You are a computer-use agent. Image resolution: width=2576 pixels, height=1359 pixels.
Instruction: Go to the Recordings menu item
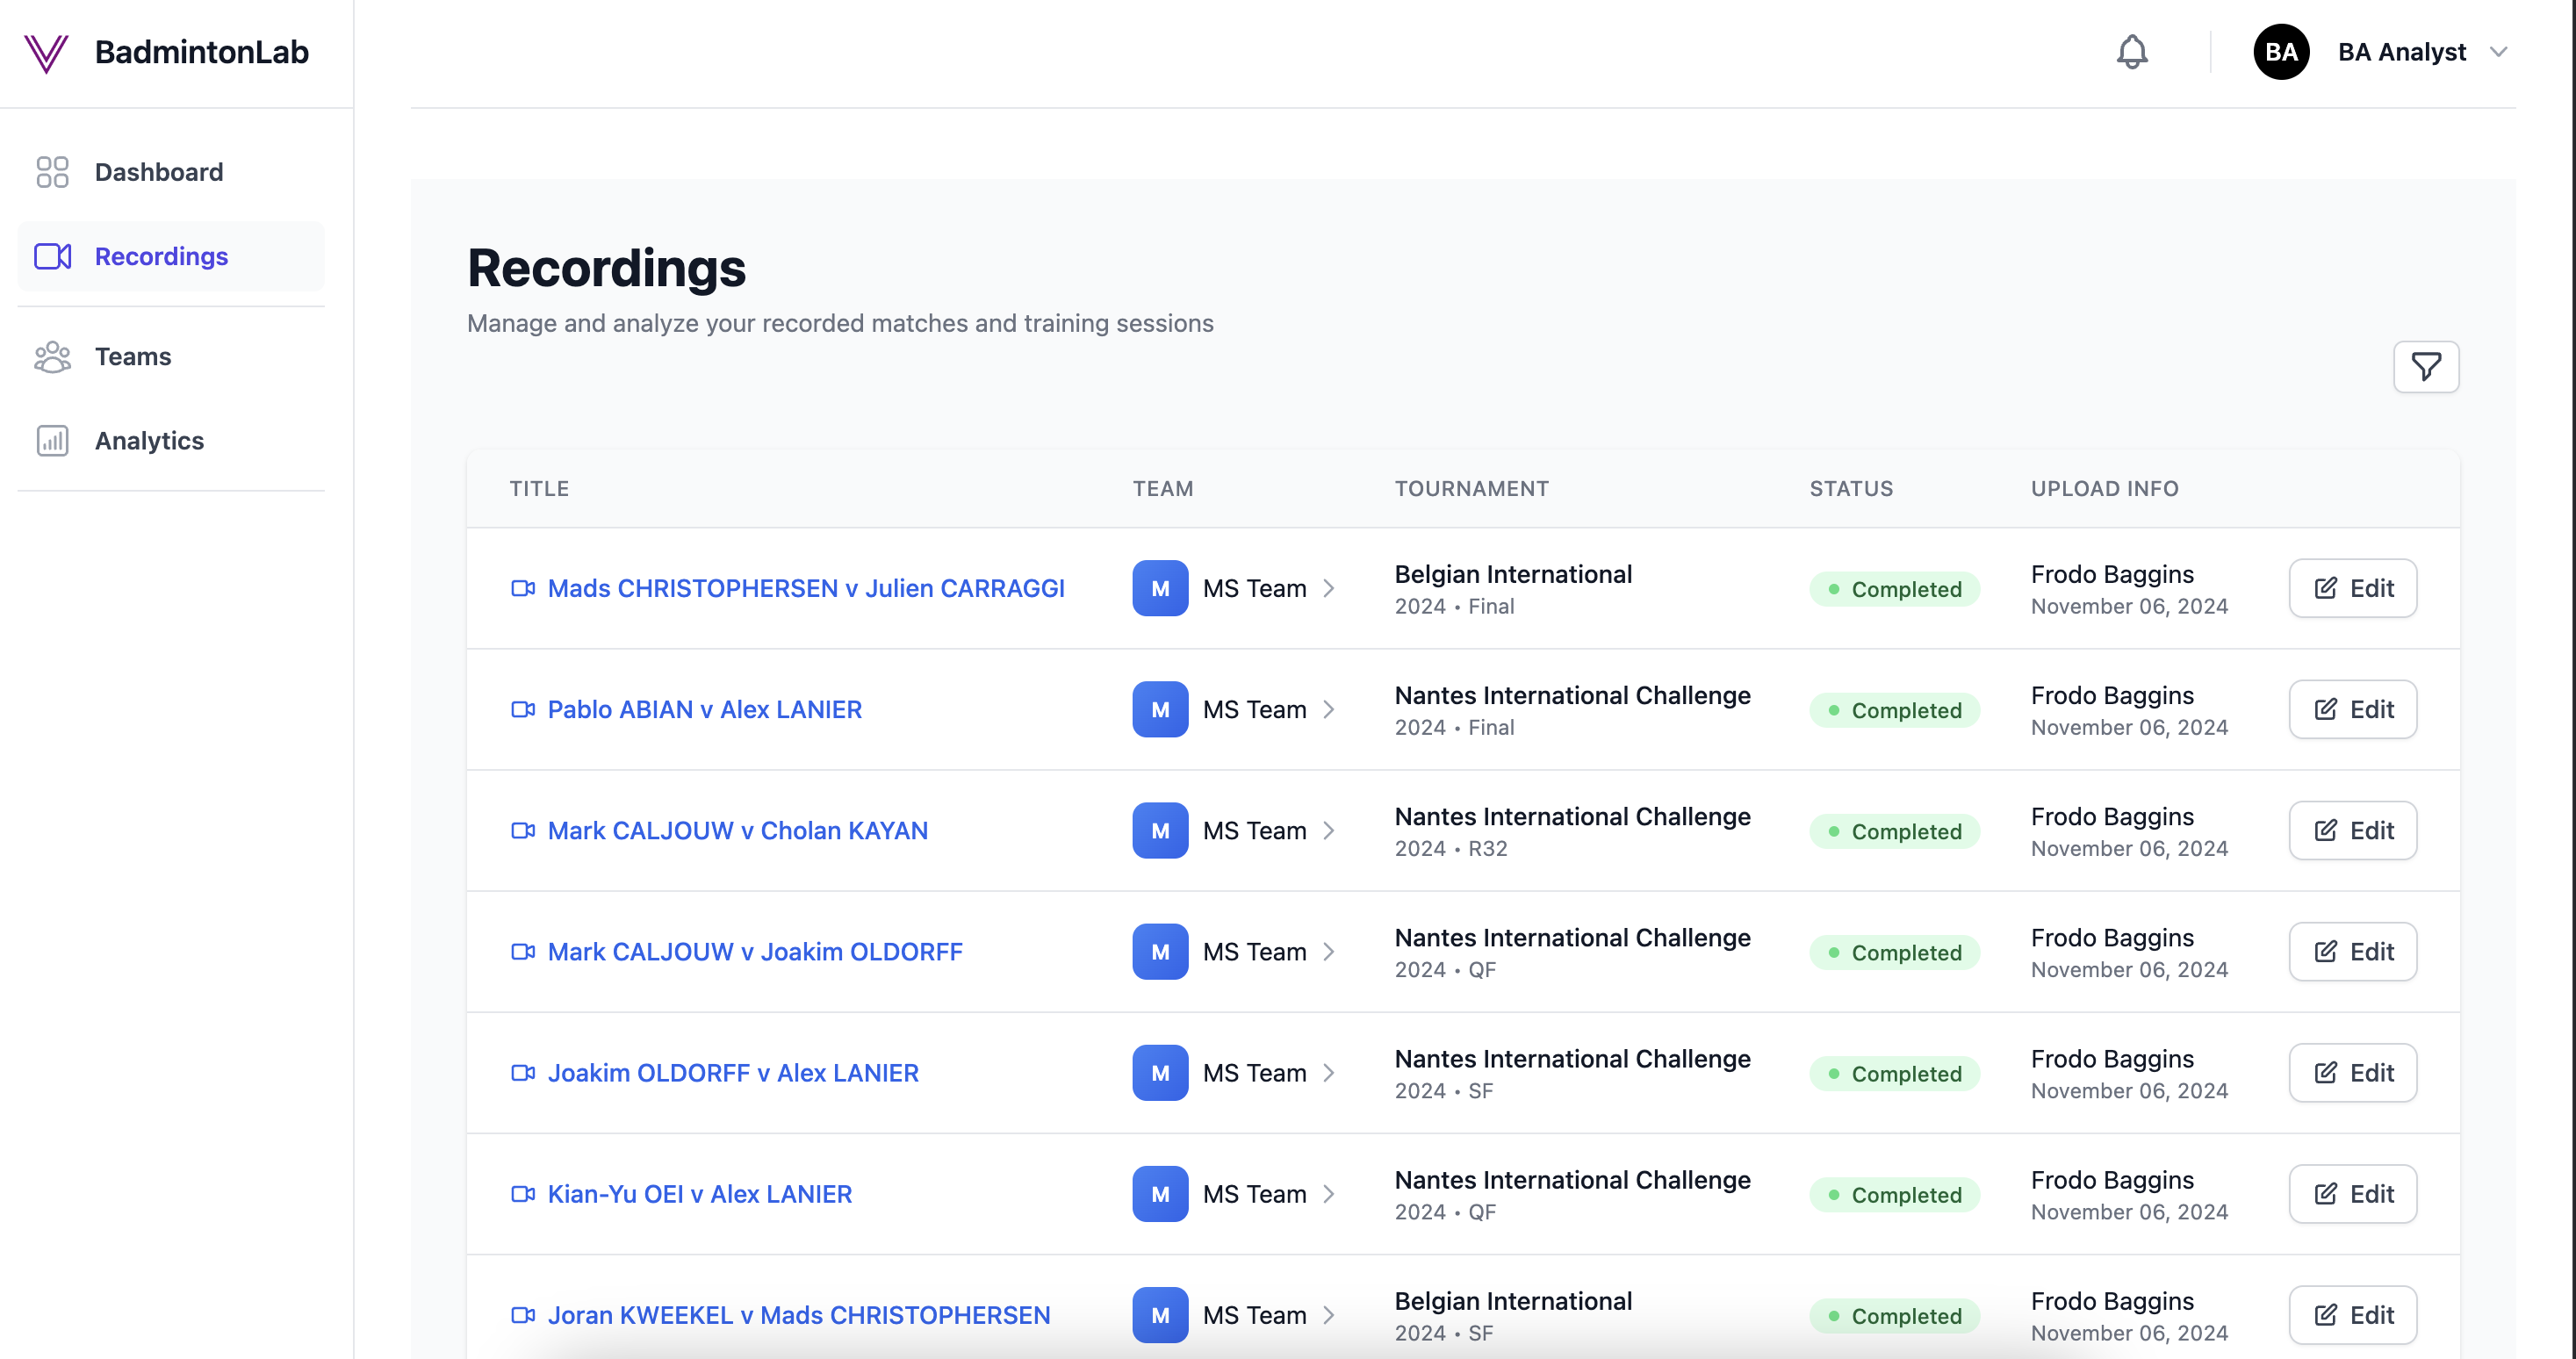[161, 257]
